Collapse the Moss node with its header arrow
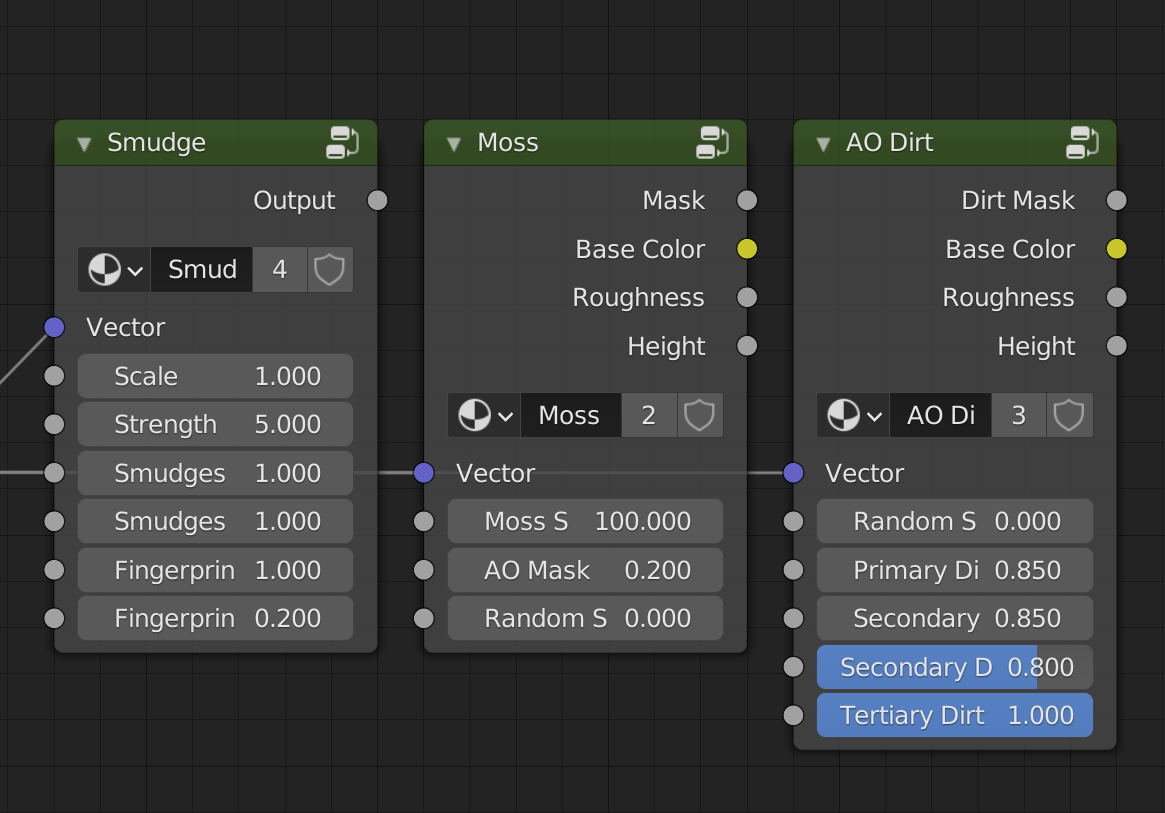 point(454,142)
